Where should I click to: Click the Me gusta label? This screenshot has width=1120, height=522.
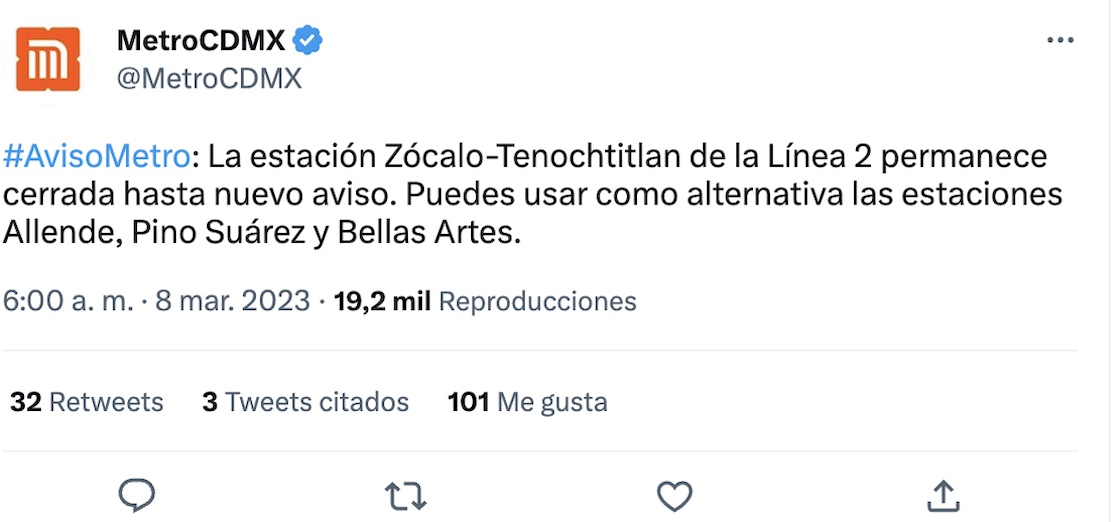tap(552, 402)
